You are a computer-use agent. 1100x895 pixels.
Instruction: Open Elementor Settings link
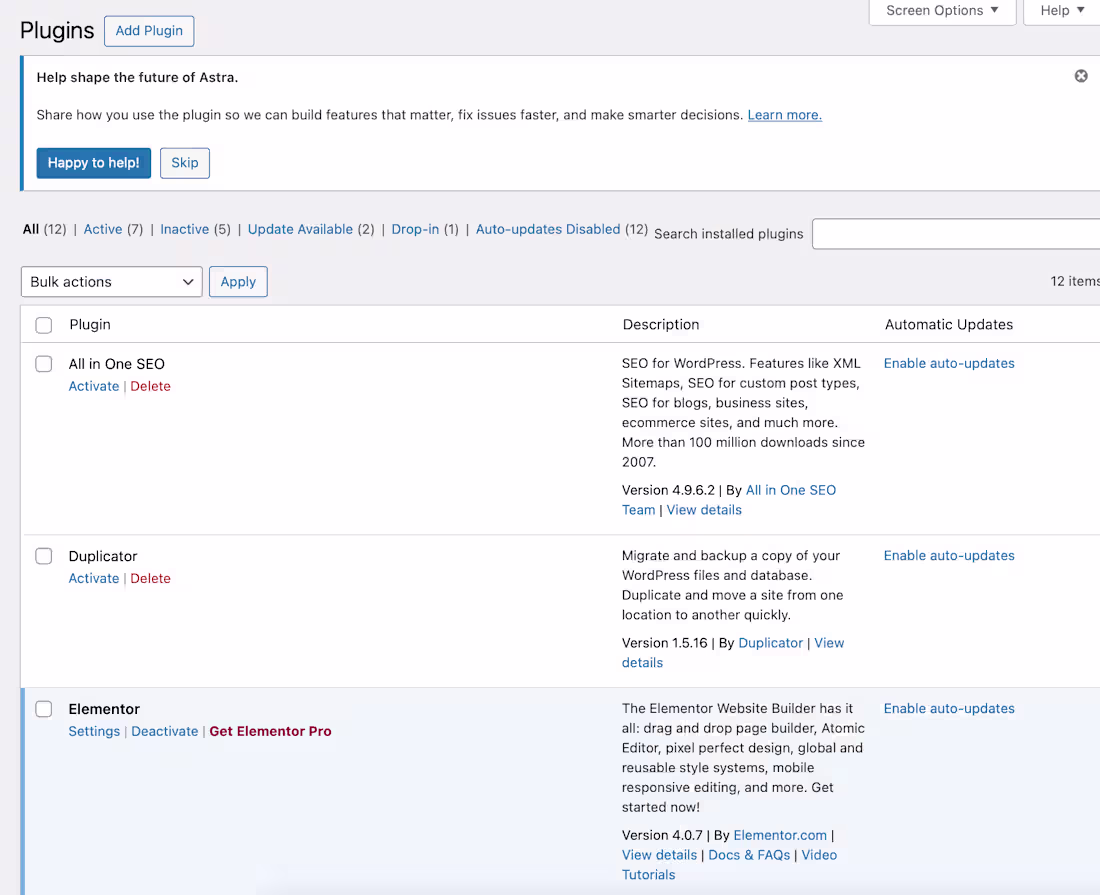click(x=94, y=732)
